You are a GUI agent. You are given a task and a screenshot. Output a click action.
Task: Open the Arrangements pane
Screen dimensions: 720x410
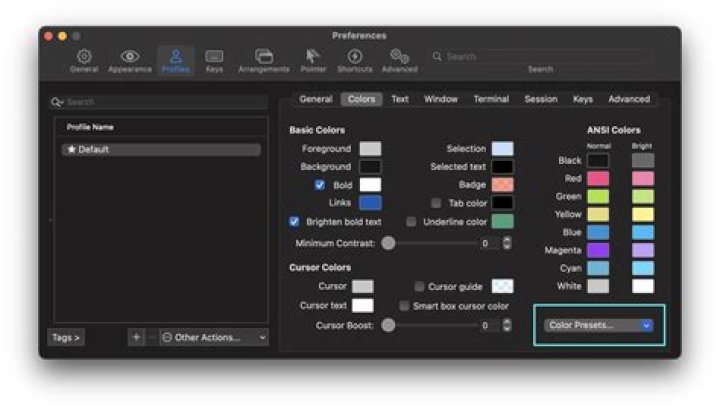pyautogui.click(x=264, y=61)
